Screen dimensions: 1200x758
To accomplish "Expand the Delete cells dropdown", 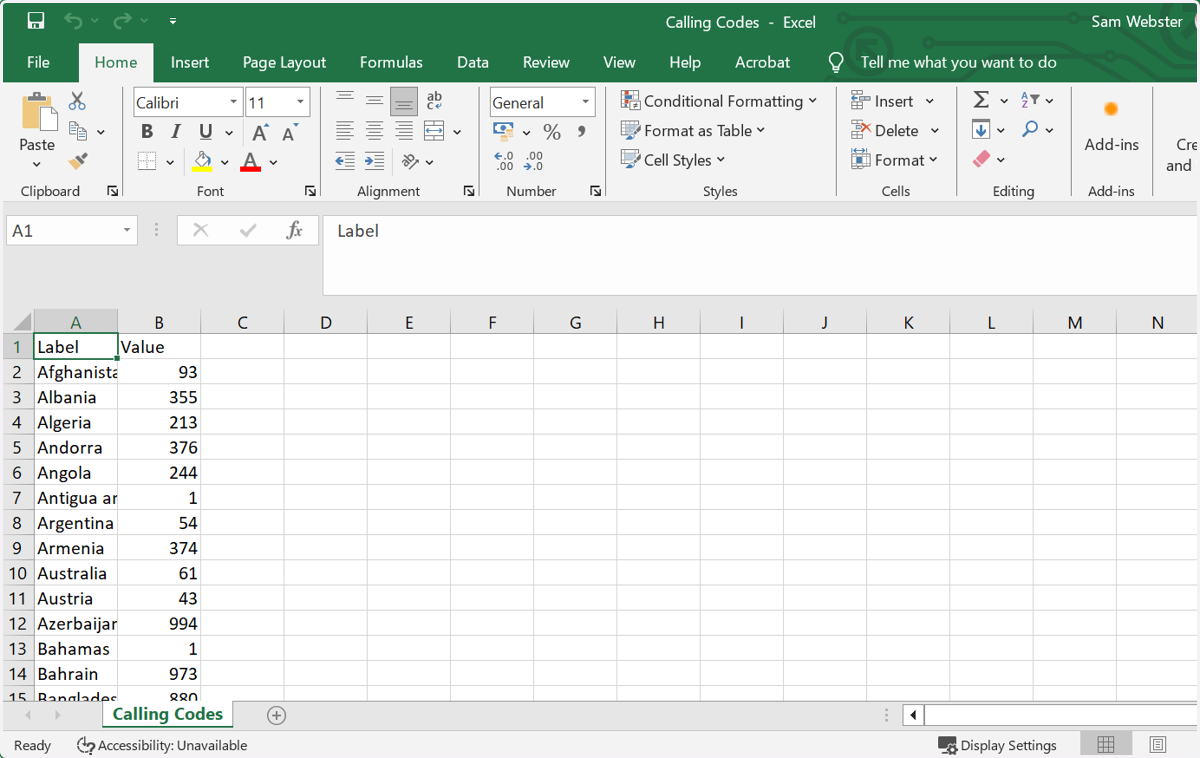I will [934, 131].
